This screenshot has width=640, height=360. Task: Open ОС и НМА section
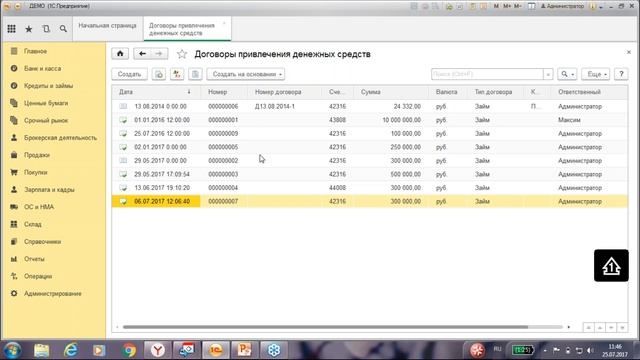[39, 207]
